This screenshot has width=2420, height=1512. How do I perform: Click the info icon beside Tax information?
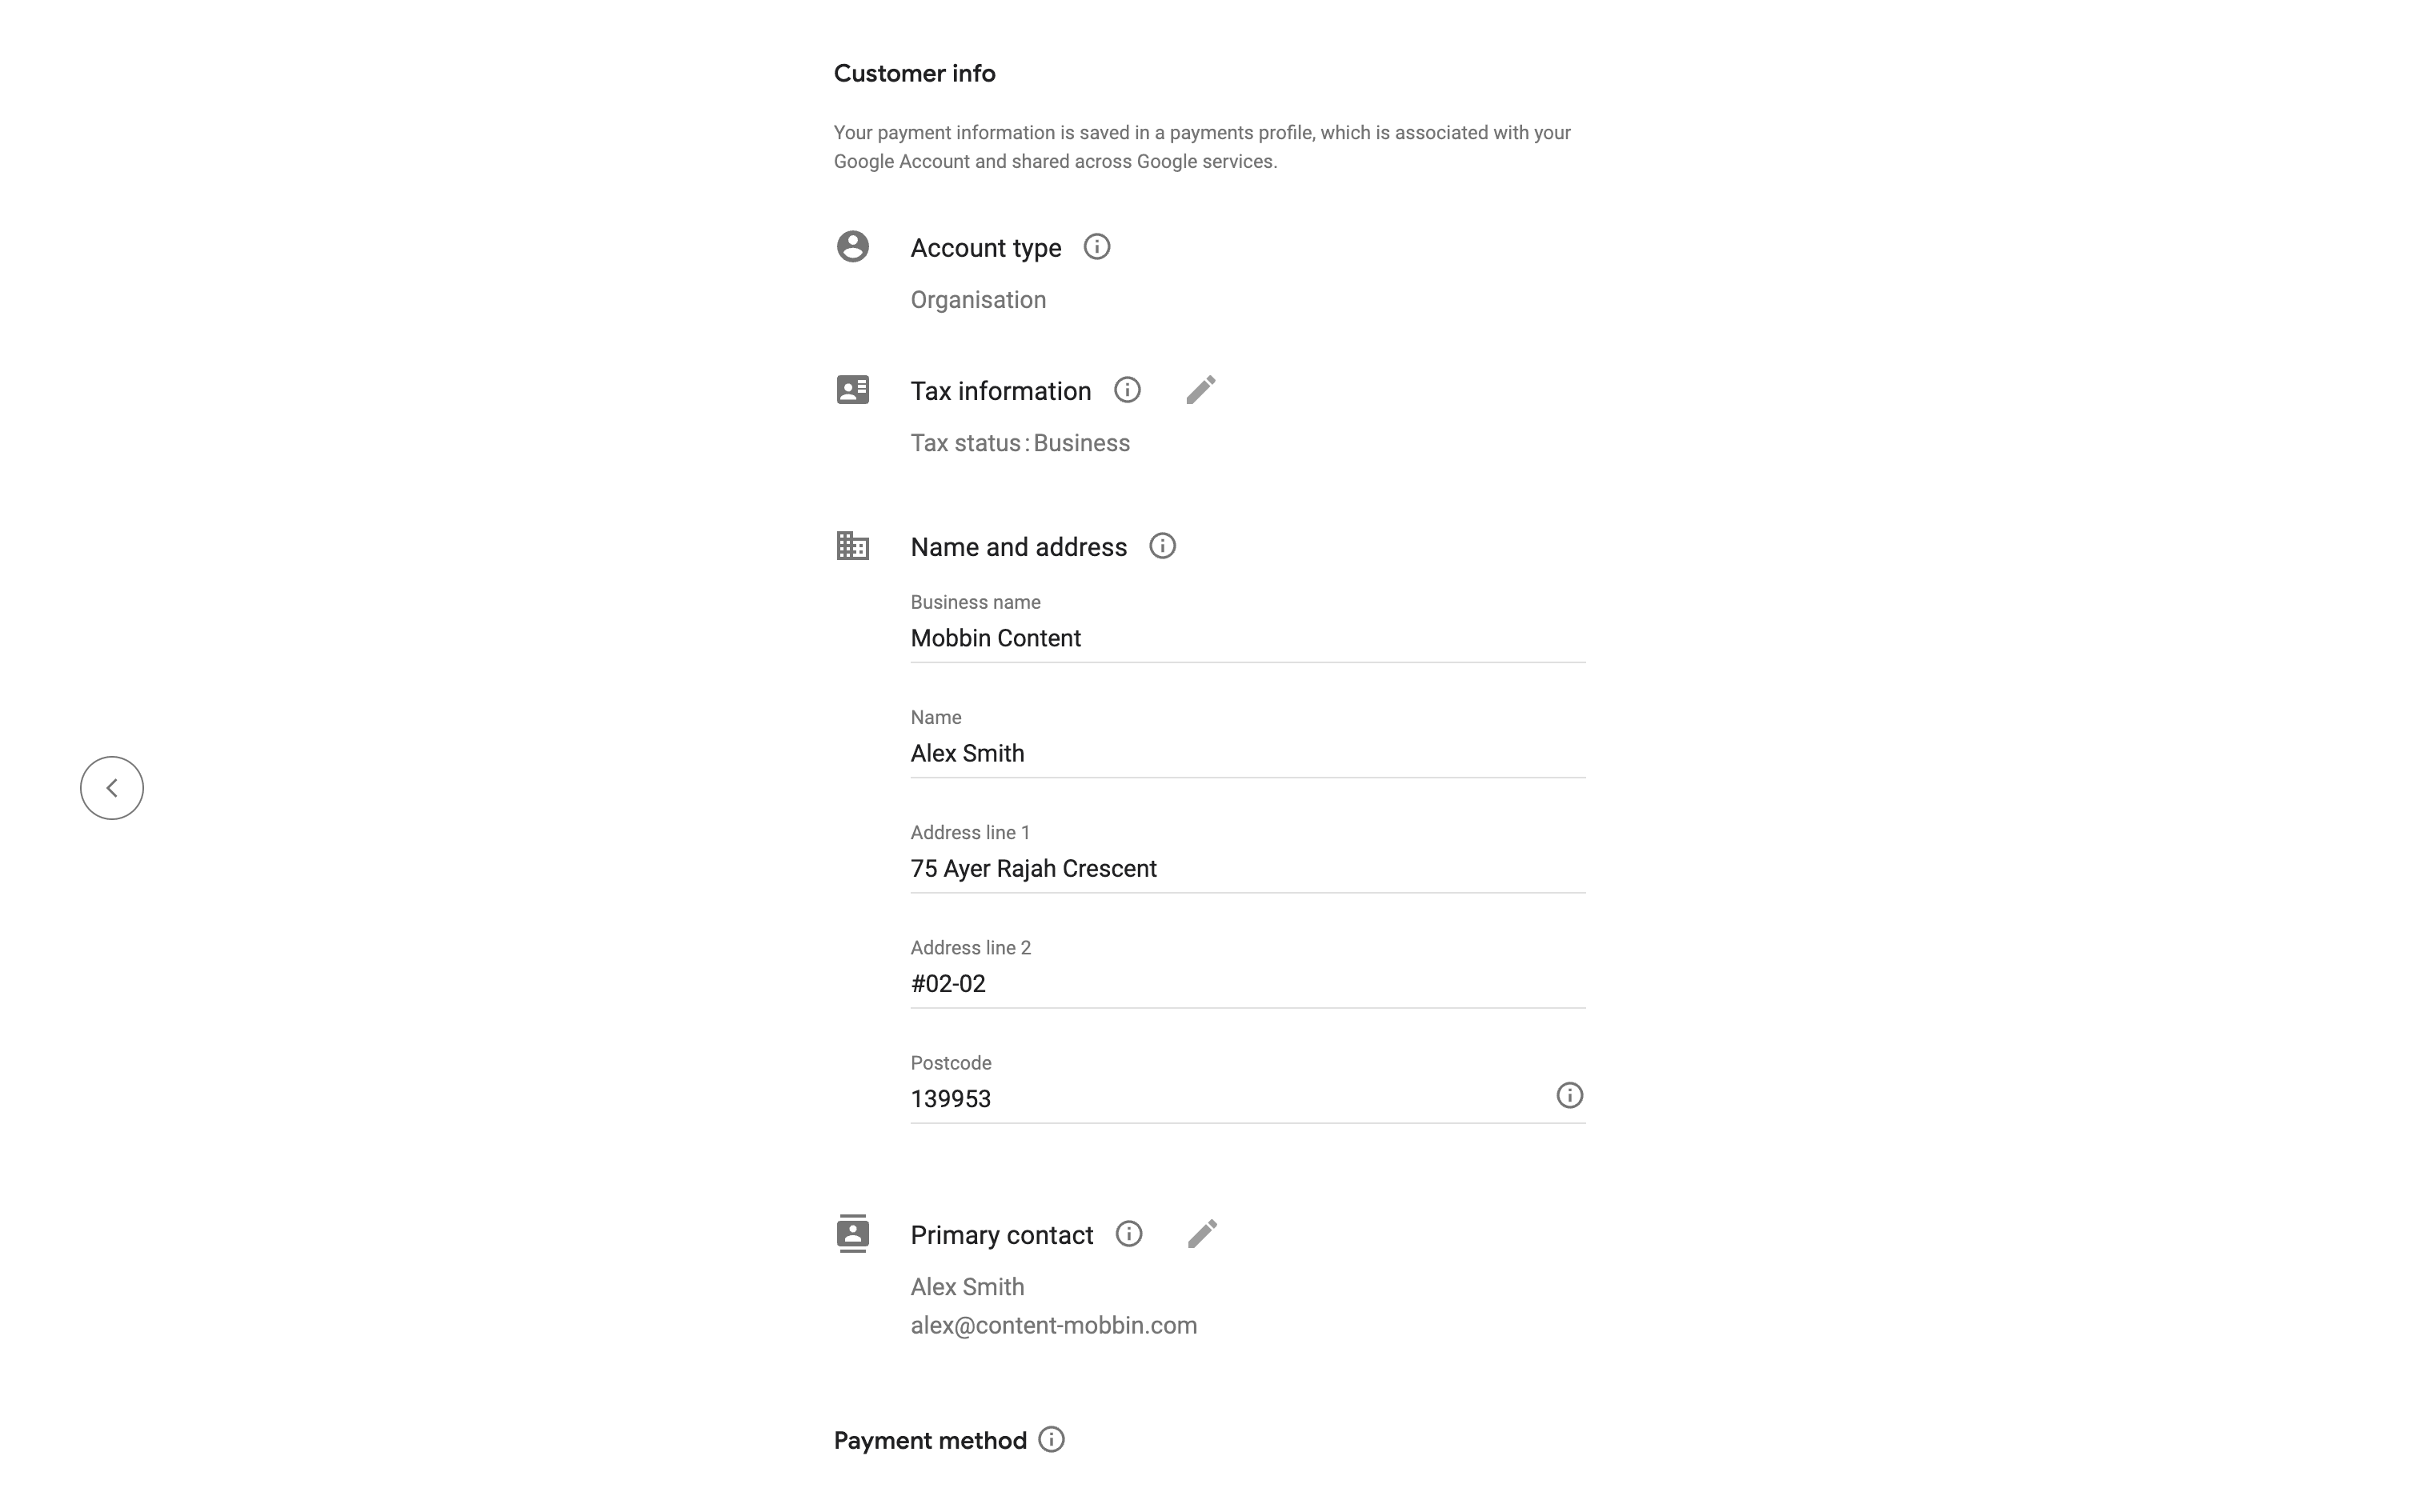click(x=1127, y=390)
